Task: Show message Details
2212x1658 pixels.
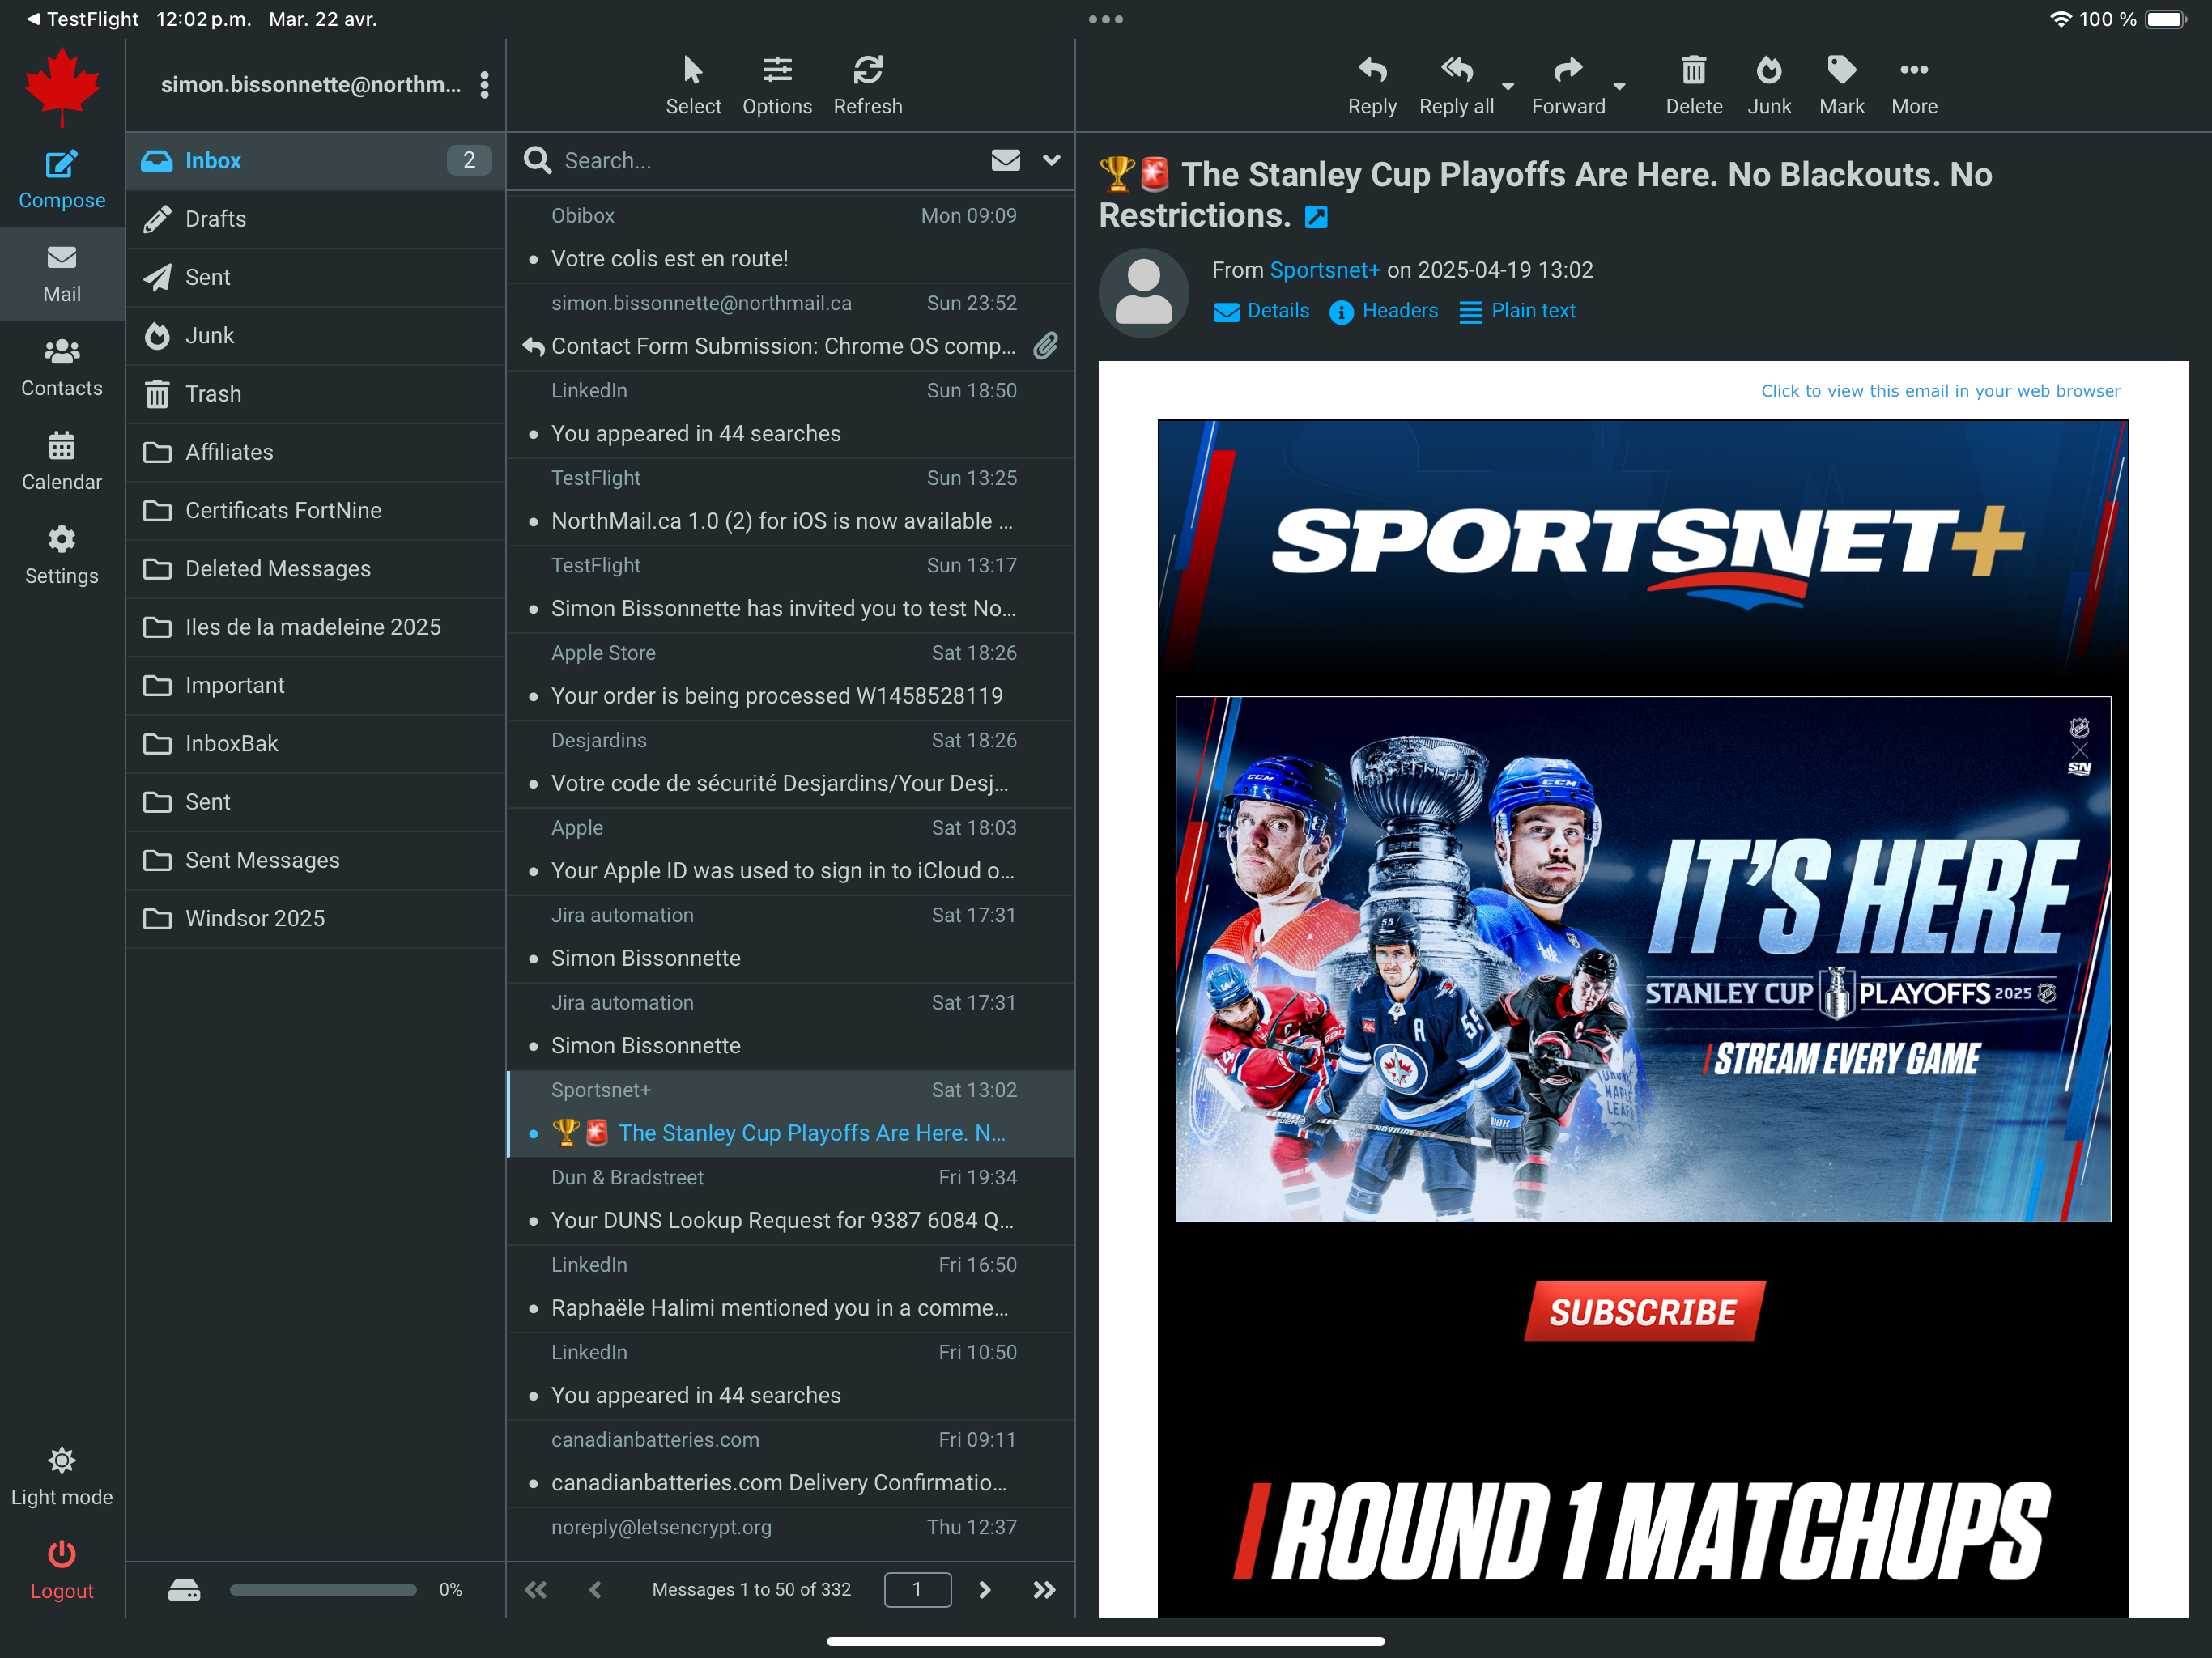Action: 1261,311
